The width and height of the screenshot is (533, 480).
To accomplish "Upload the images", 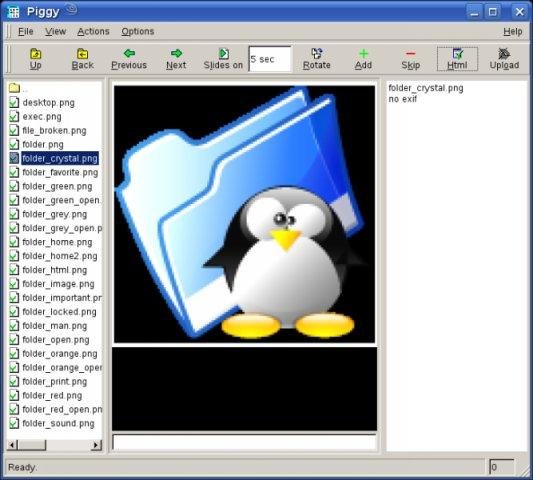I will point(504,59).
